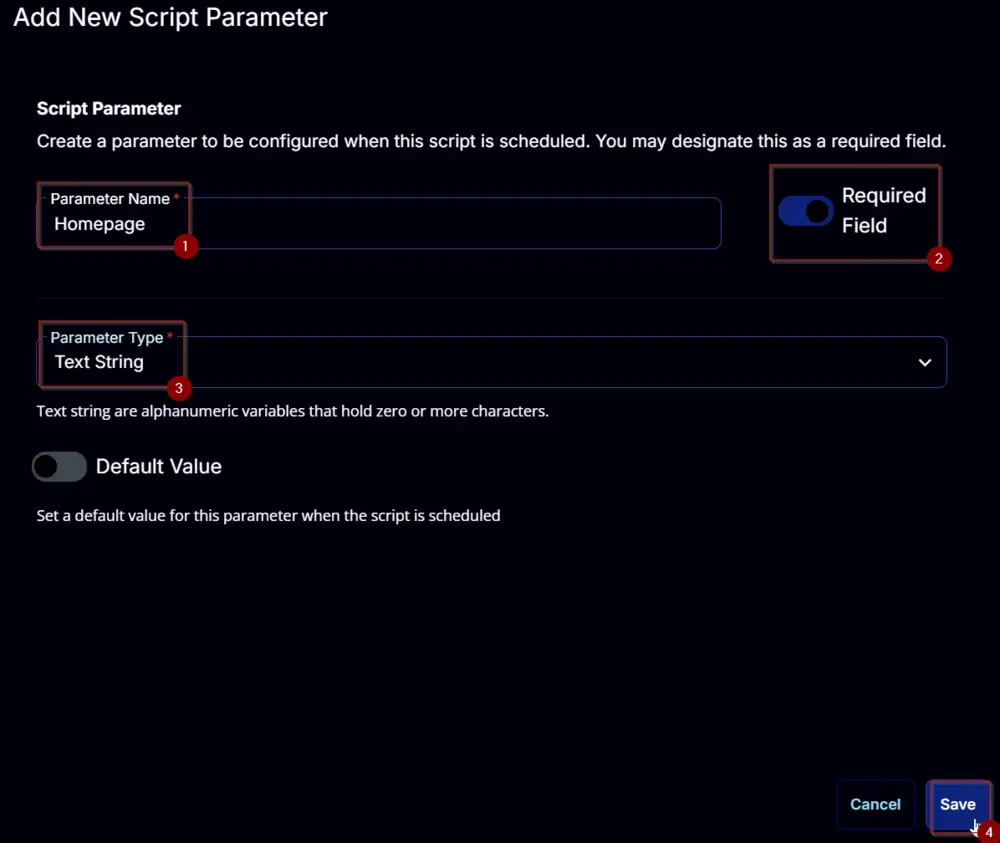Click the 'Create a parameter to be configured' description
This screenshot has width=1000, height=843.
[x=491, y=141]
